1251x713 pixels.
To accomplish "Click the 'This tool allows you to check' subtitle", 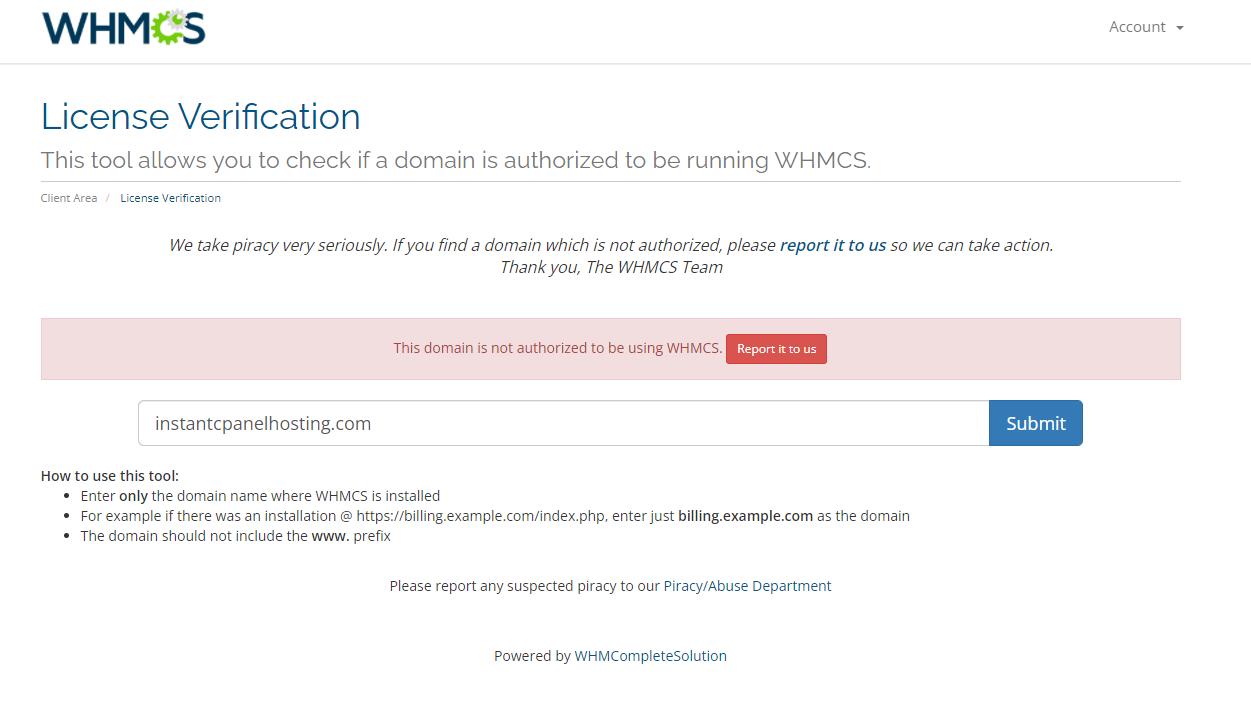I will point(456,160).
